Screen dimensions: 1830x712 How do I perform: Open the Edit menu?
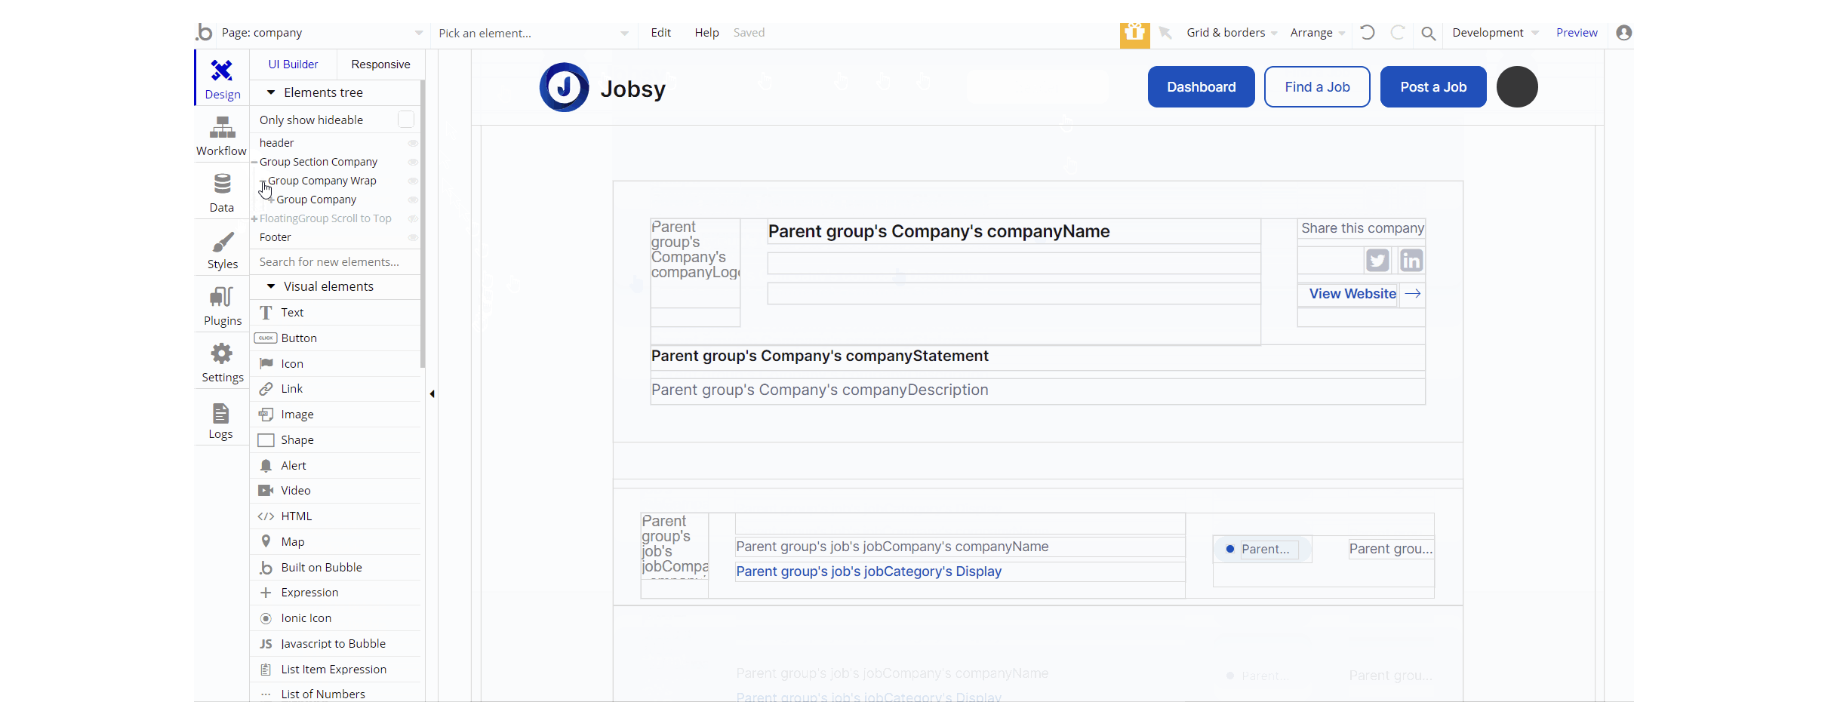click(661, 33)
